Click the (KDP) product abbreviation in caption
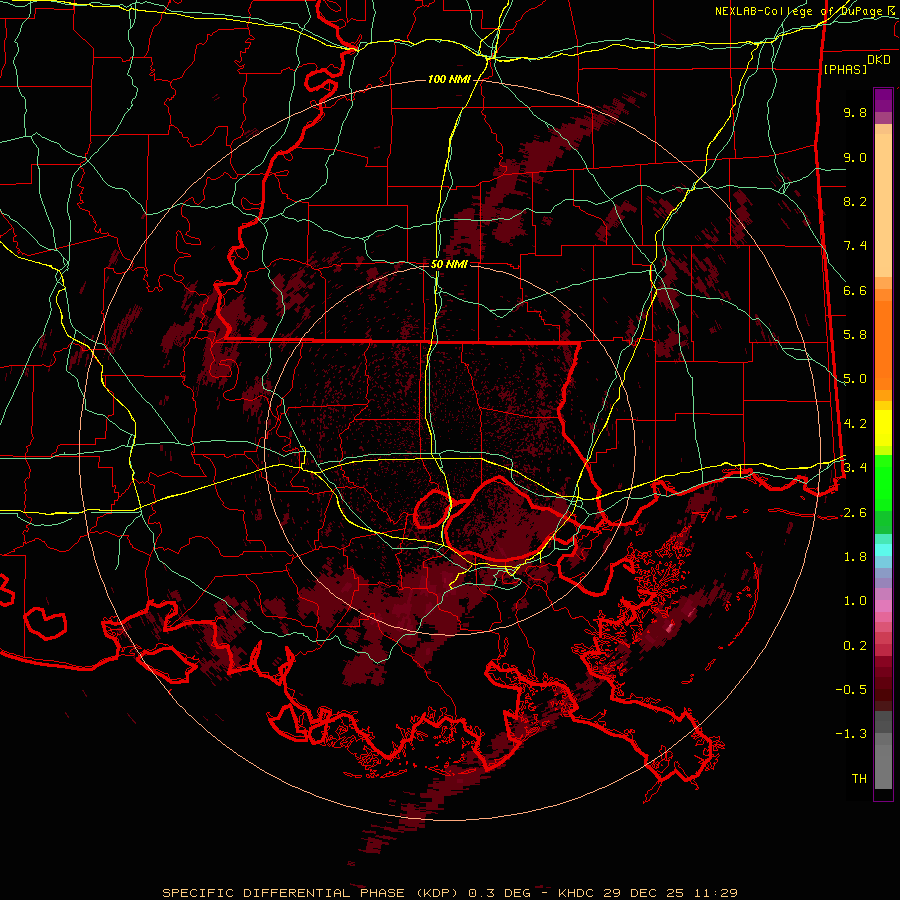The width and height of the screenshot is (900, 900). coord(437,893)
